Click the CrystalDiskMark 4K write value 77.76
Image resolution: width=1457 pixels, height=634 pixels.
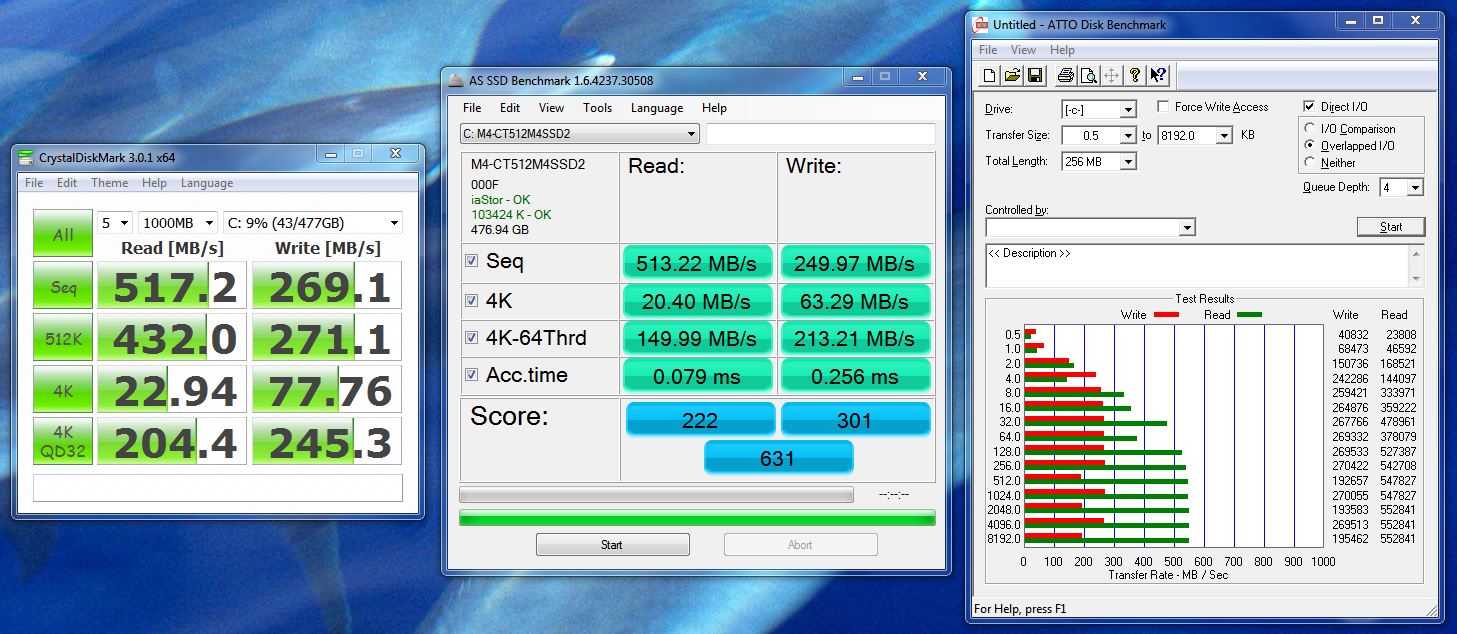click(326, 392)
